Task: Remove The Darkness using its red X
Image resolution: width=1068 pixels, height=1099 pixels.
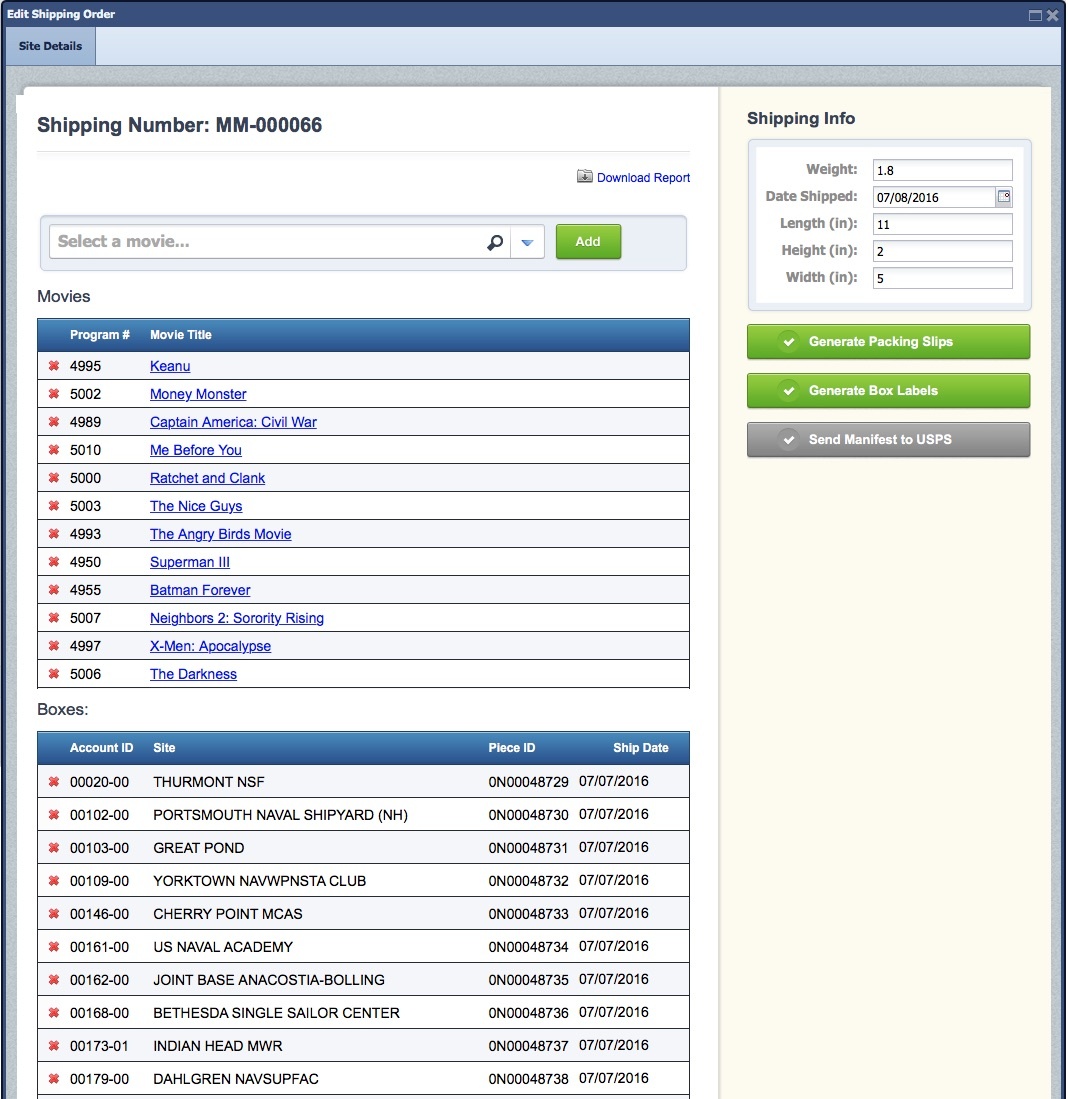Action: 54,674
